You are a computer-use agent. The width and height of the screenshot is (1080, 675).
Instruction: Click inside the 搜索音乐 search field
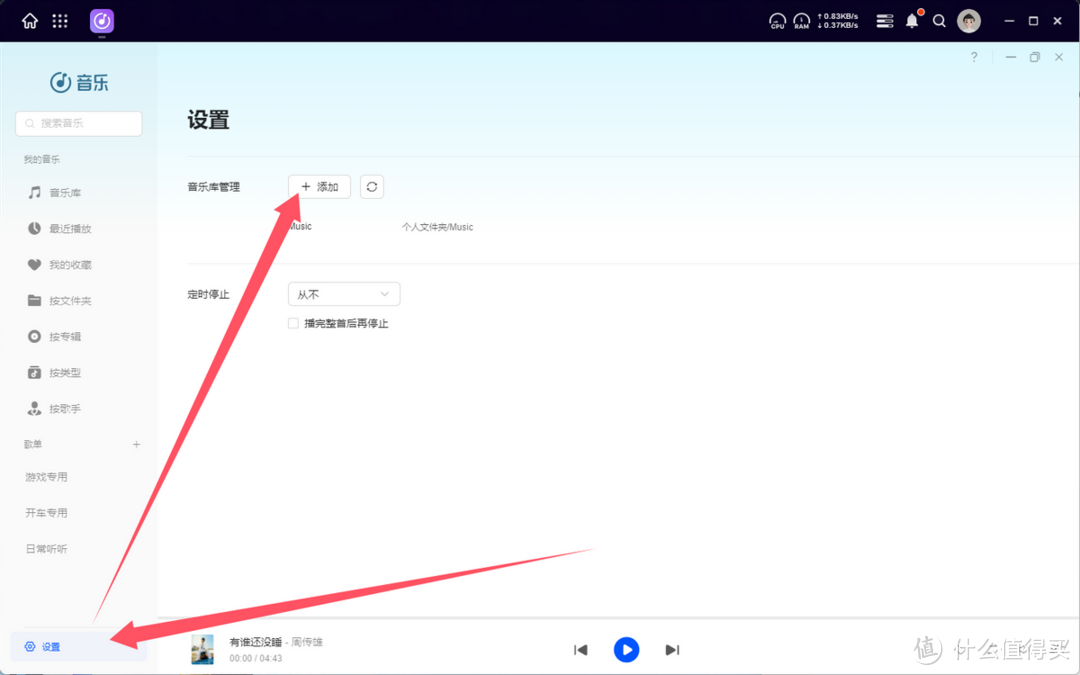[78, 123]
